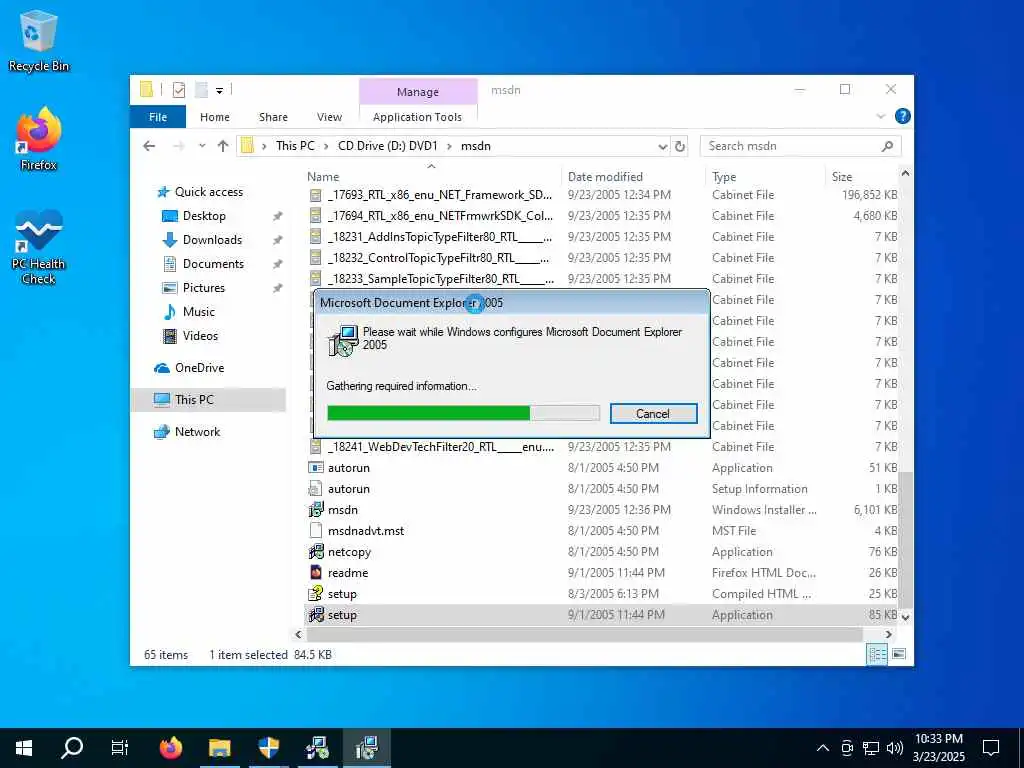Viewport: 1024px width, 768px height.
Task: Open the Recycle Bin desktop icon
Action: (39, 42)
